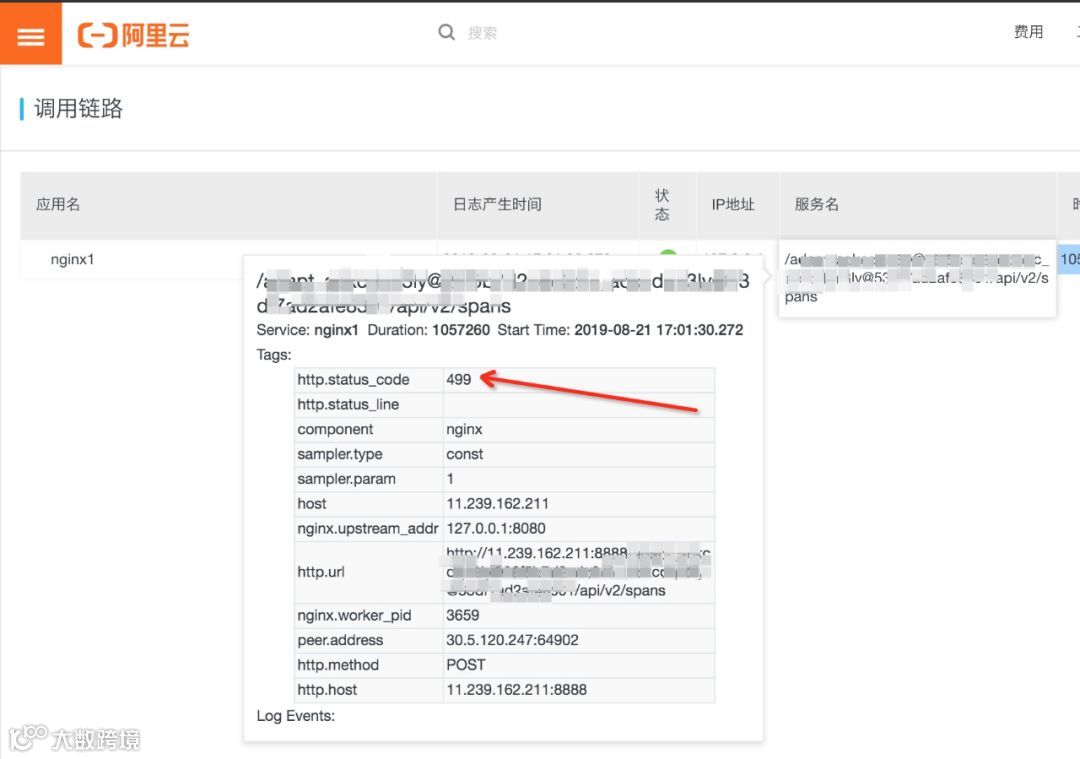Viewport: 1080px width, 759px height.
Task: Click the worker pid value 3659
Action: point(462,615)
